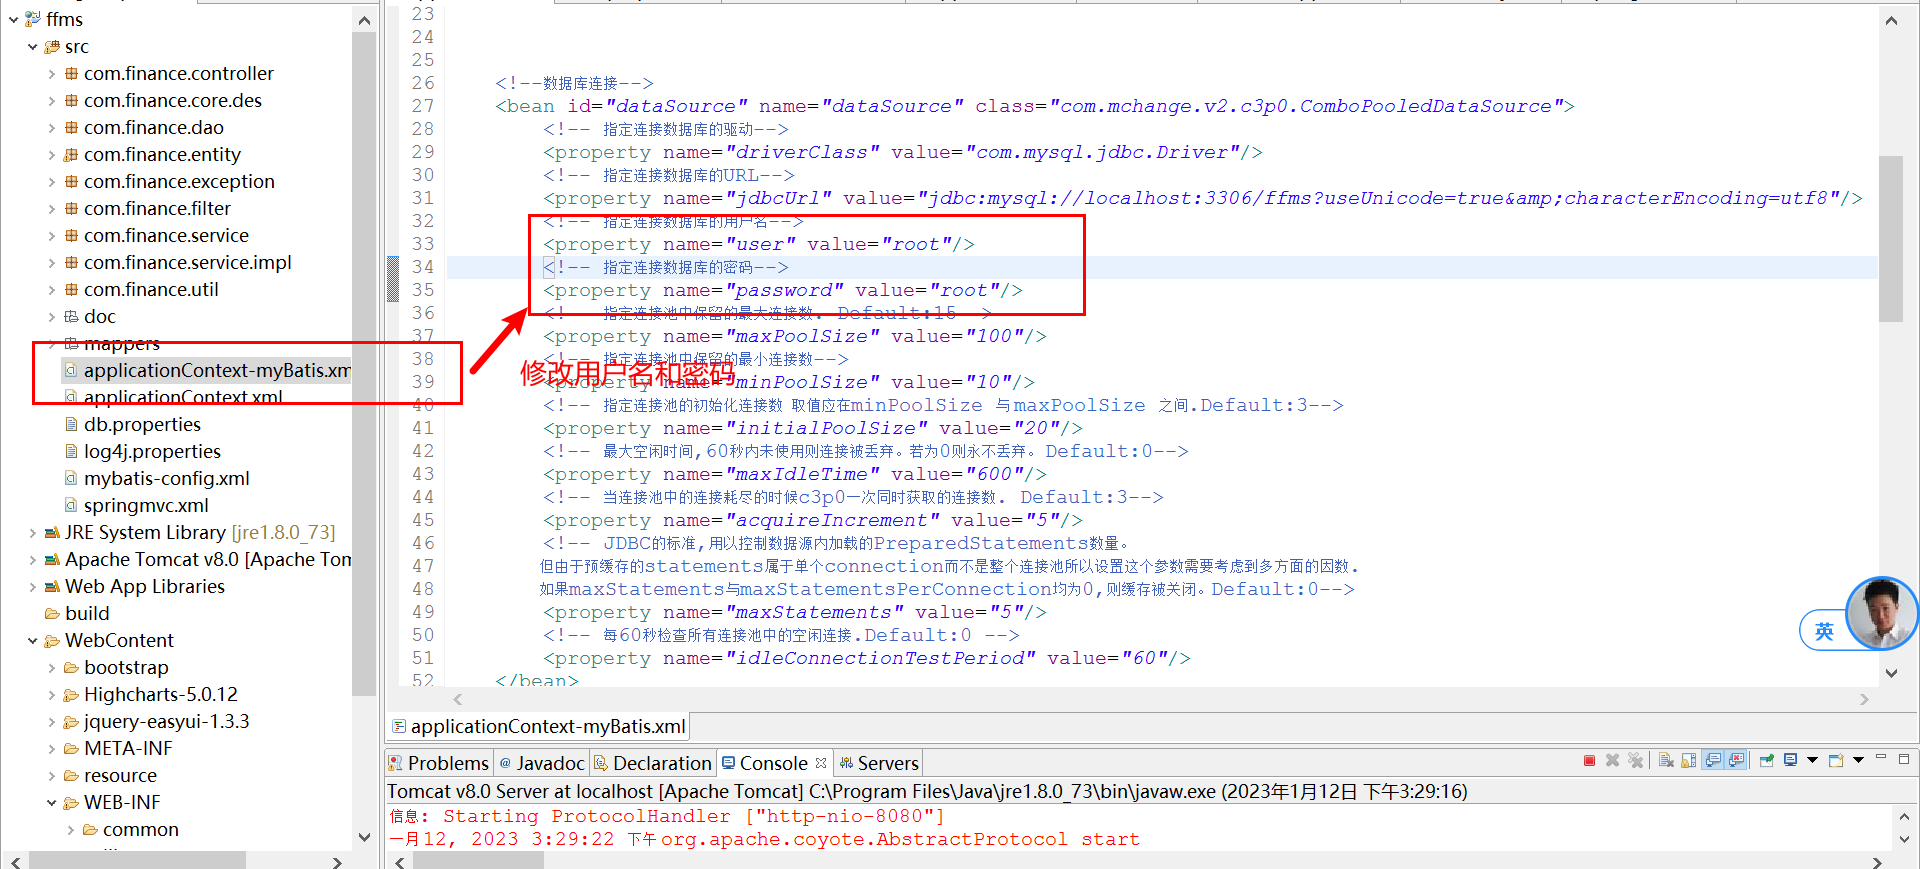1920x869 pixels.
Task: Expand the com.finance.controller package
Action: (x=52, y=73)
